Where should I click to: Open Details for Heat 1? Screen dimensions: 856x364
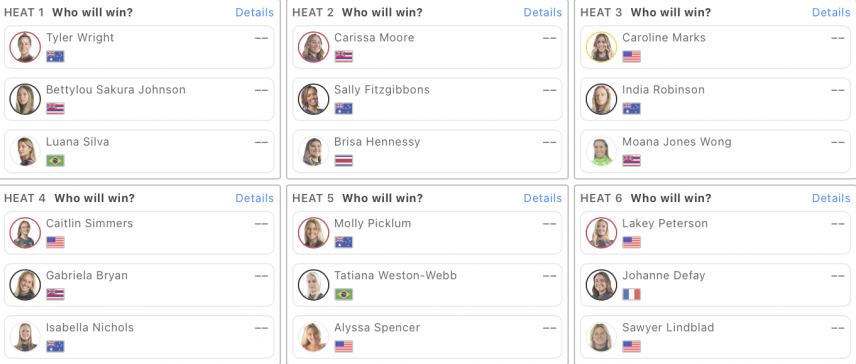[x=254, y=12]
